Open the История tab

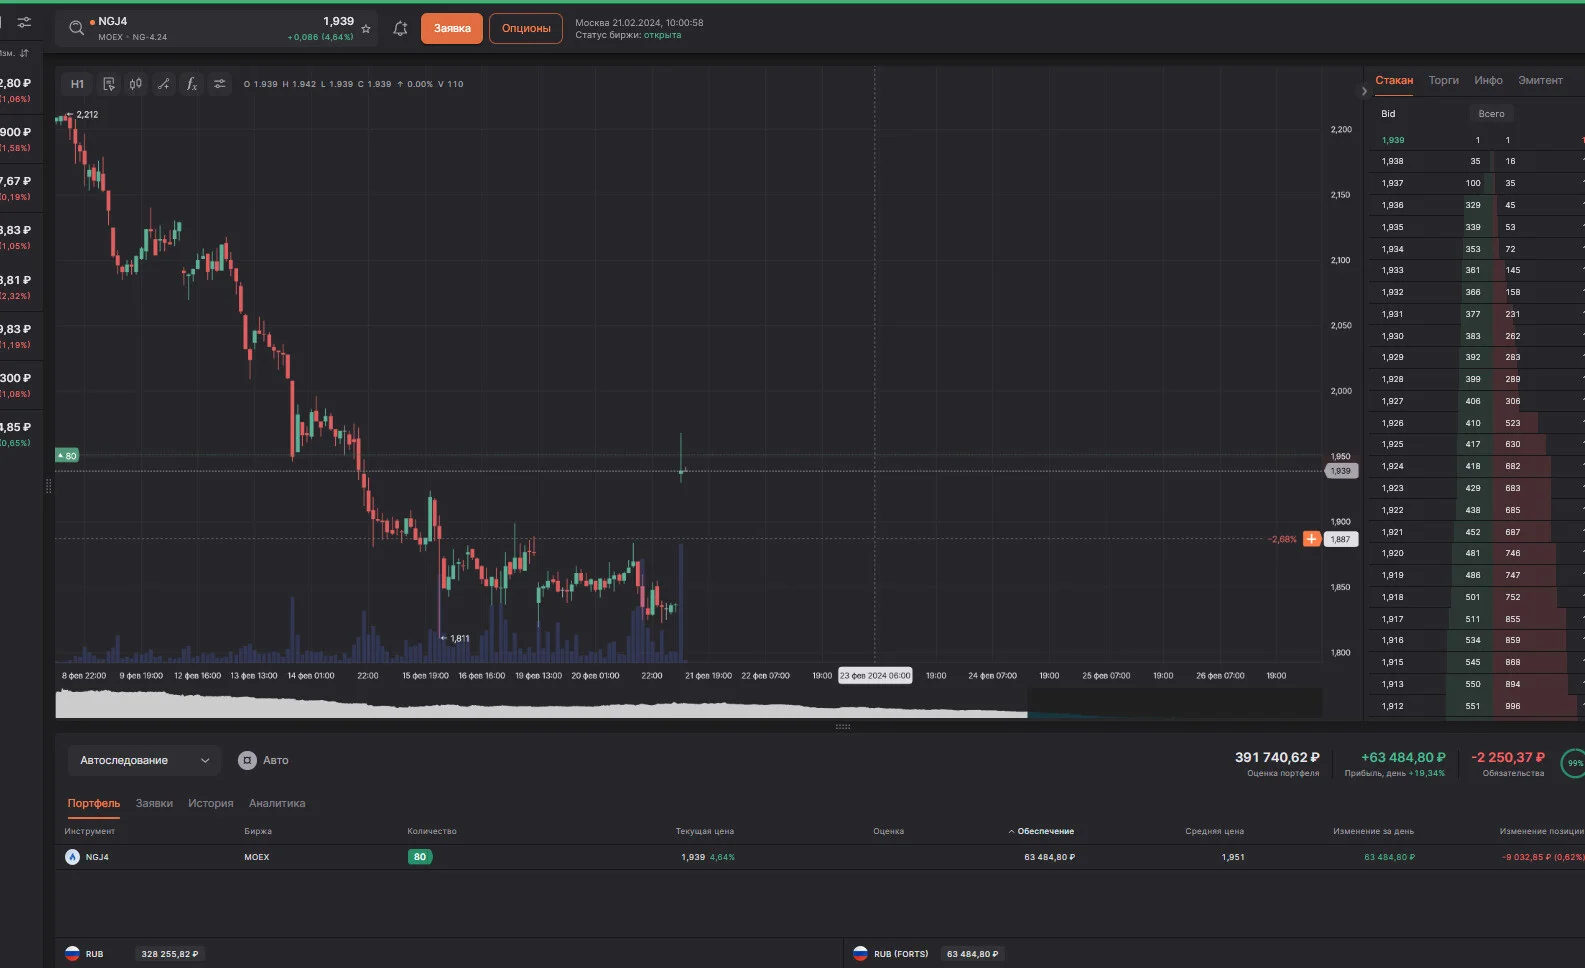[211, 803]
